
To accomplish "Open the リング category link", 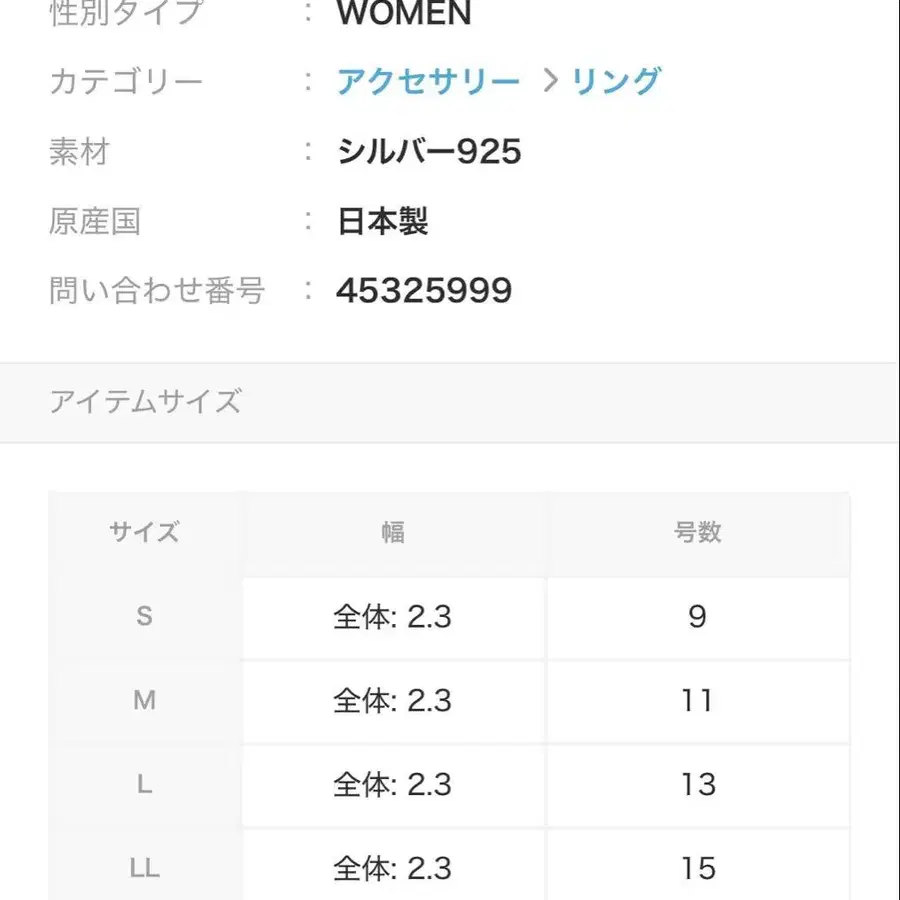I will click(616, 81).
